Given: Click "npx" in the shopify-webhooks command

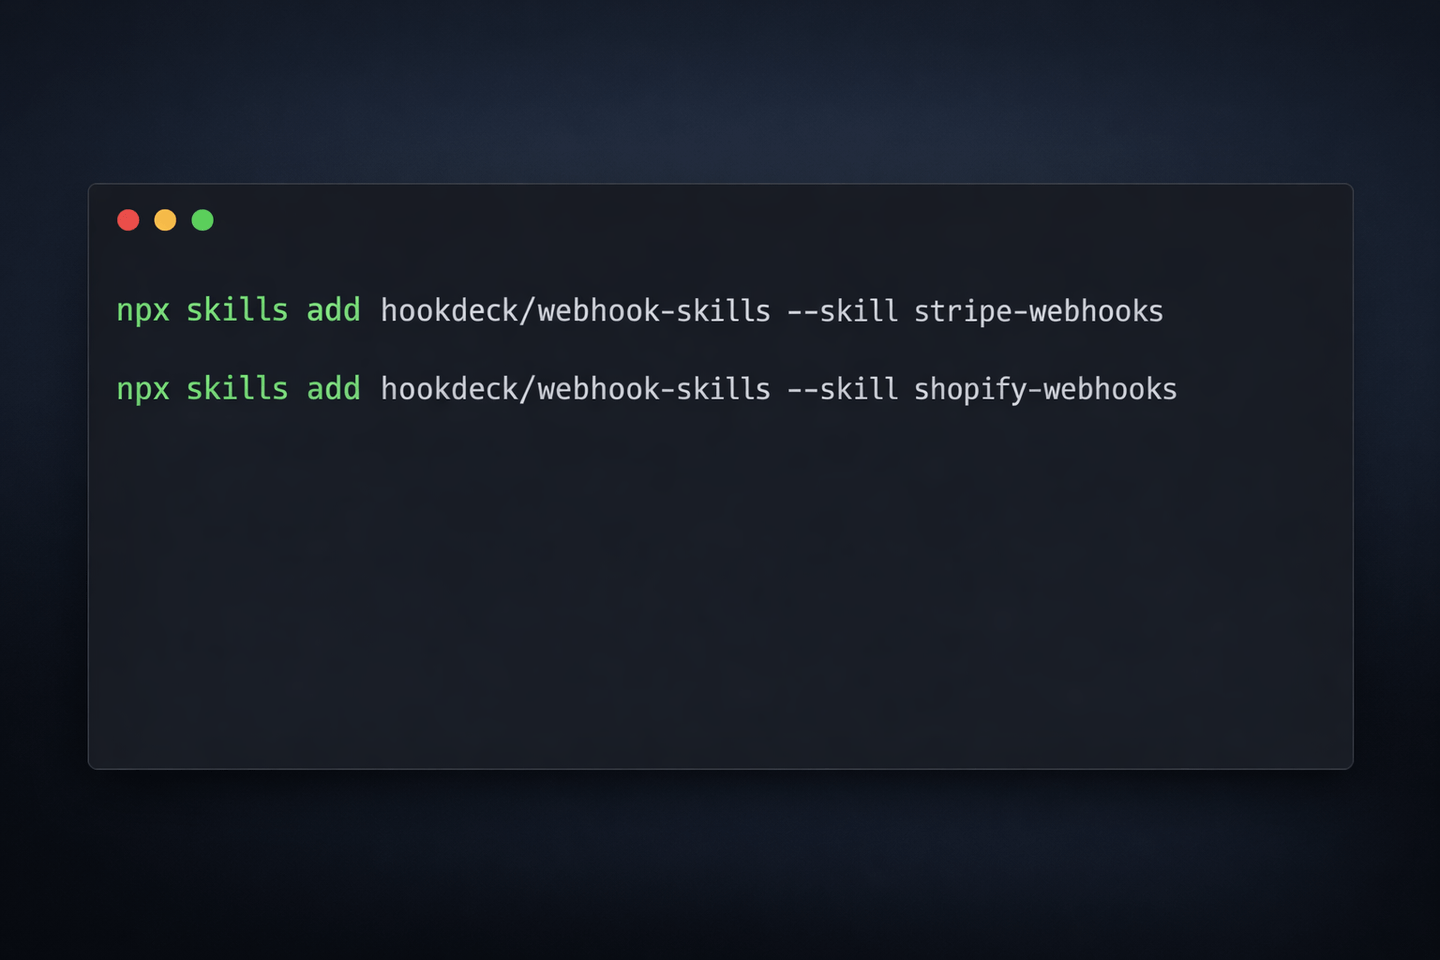Looking at the screenshot, I should (x=143, y=389).
